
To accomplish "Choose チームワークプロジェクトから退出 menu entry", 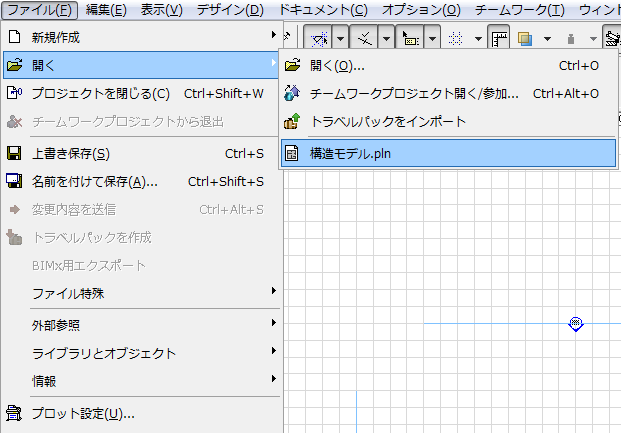I will [x=141, y=121].
